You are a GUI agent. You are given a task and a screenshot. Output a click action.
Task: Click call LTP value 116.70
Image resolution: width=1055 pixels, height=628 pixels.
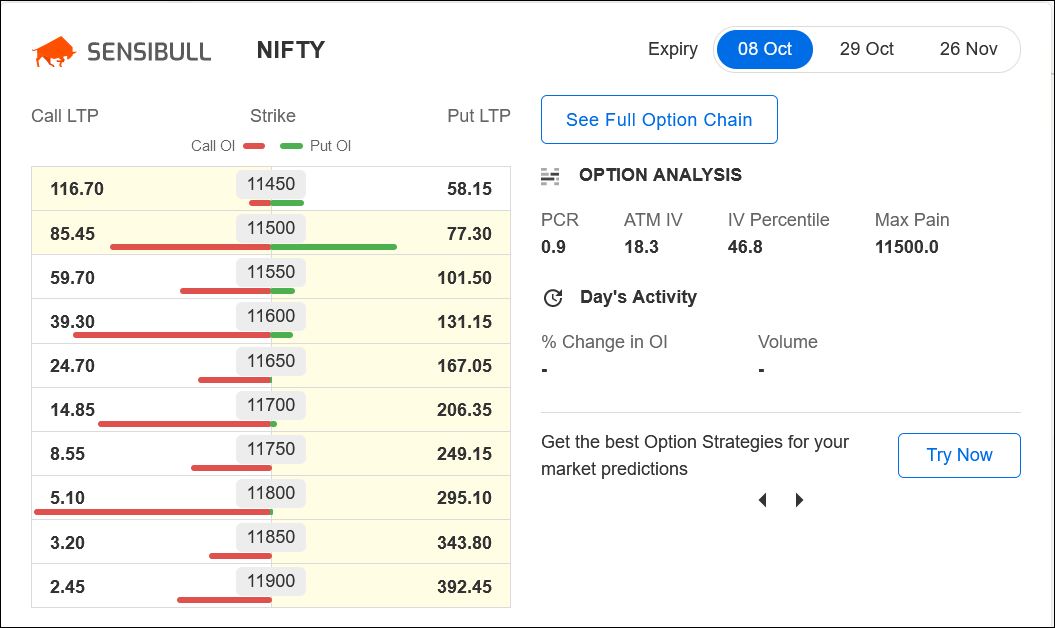(x=77, y=189)
